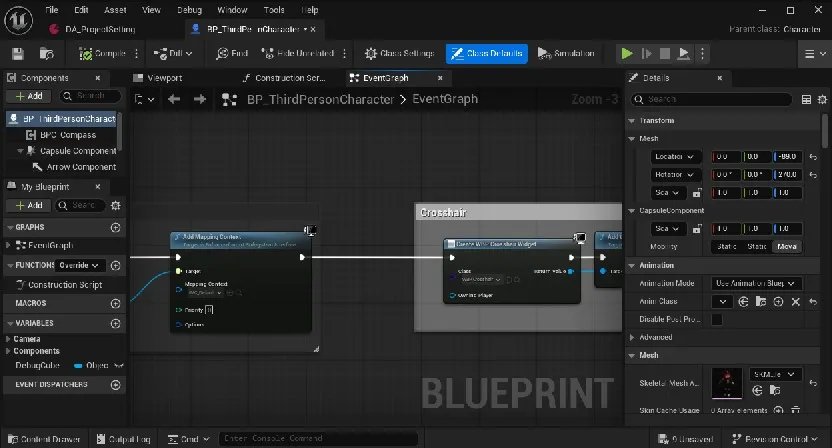Open the Functions Override dropdown
This screenshot has height=448, width=832.
click(x=80, y=265)
